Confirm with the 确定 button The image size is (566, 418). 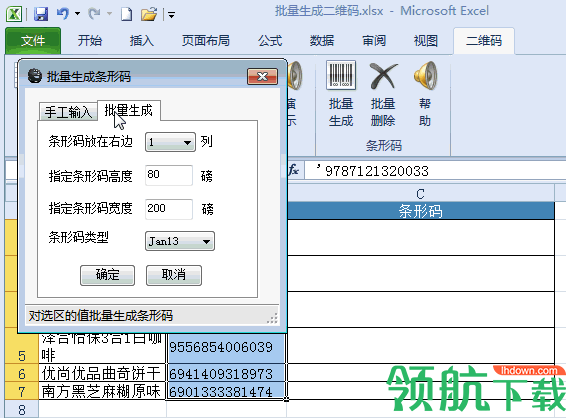(107, 275)
